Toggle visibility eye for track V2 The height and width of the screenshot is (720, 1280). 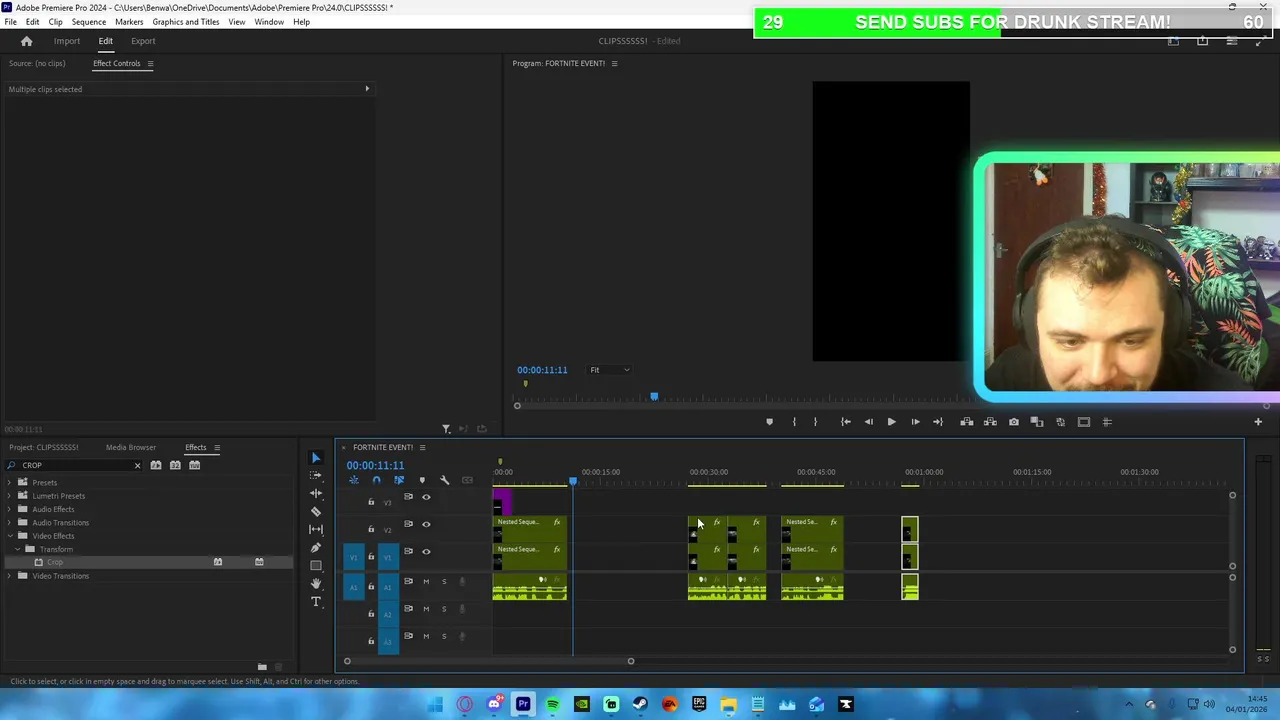click(426, 524)
